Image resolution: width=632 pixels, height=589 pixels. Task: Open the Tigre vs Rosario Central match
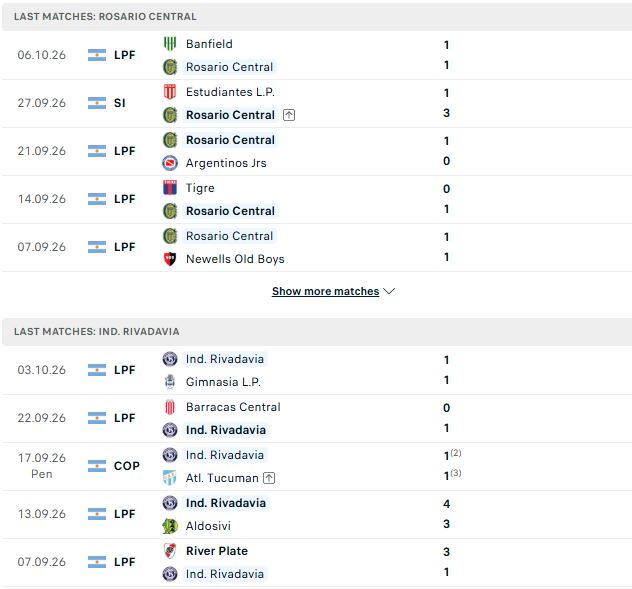[x=317, y=199]
